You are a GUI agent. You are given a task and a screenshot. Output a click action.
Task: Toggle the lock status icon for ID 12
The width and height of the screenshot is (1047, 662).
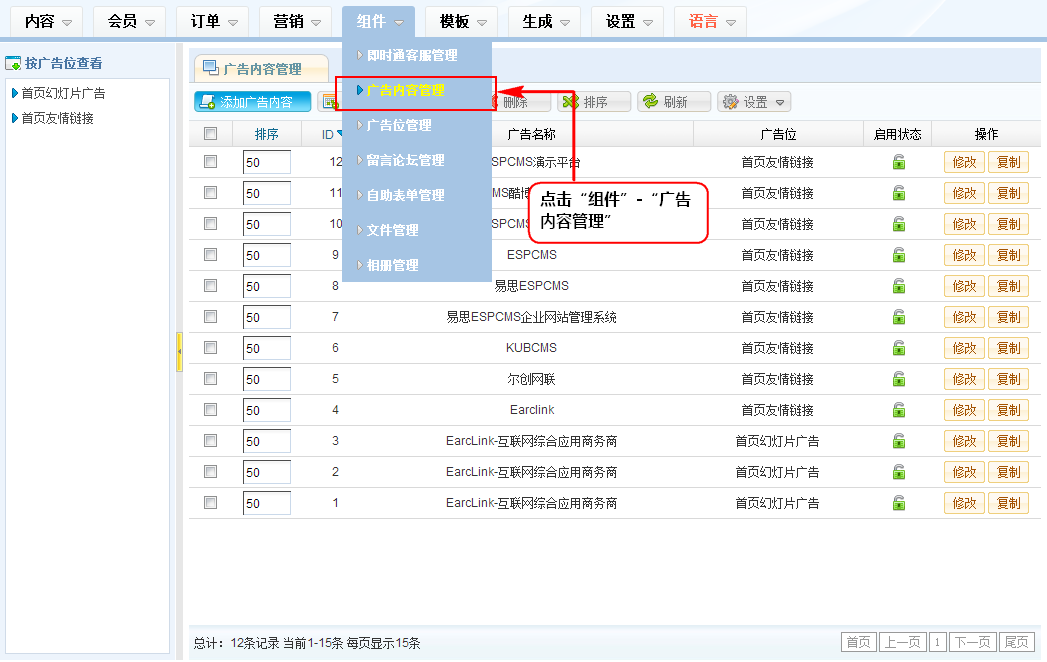click(899, 162)
